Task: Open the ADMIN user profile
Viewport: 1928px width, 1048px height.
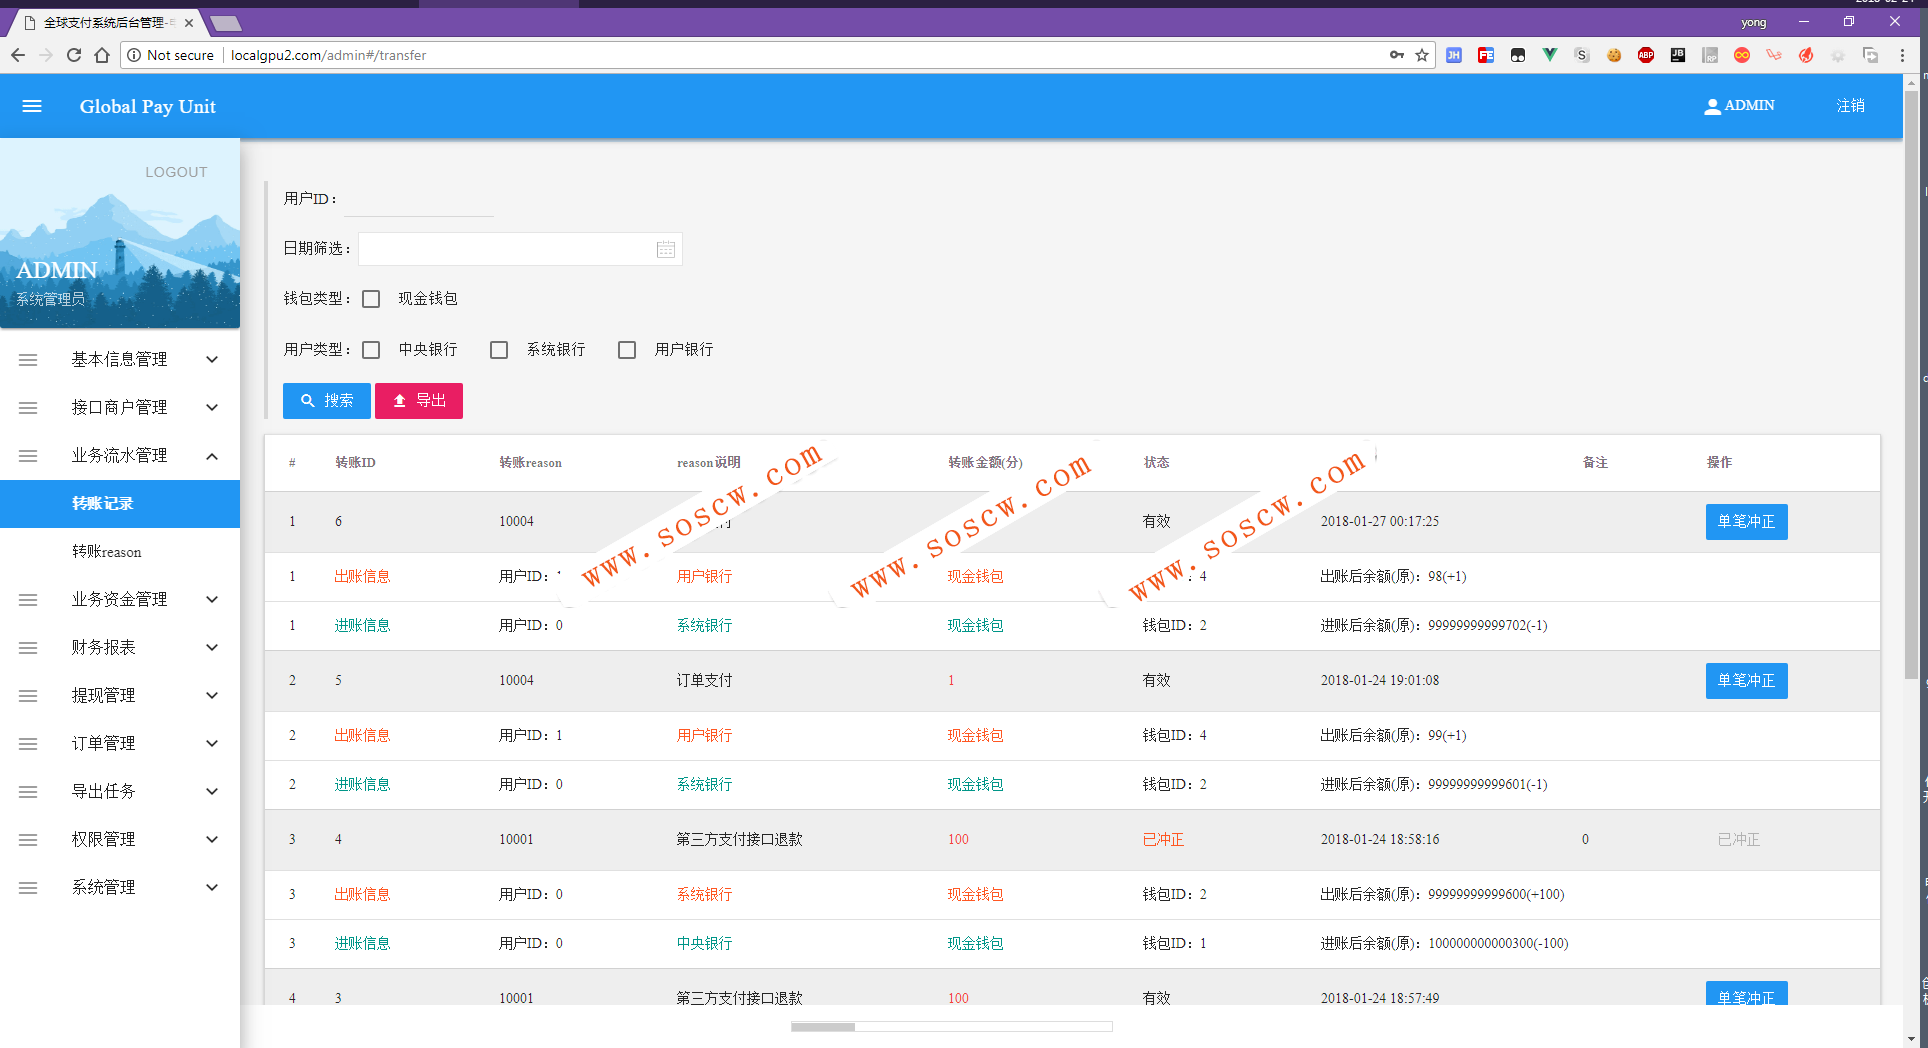Action: [1739, 106]
